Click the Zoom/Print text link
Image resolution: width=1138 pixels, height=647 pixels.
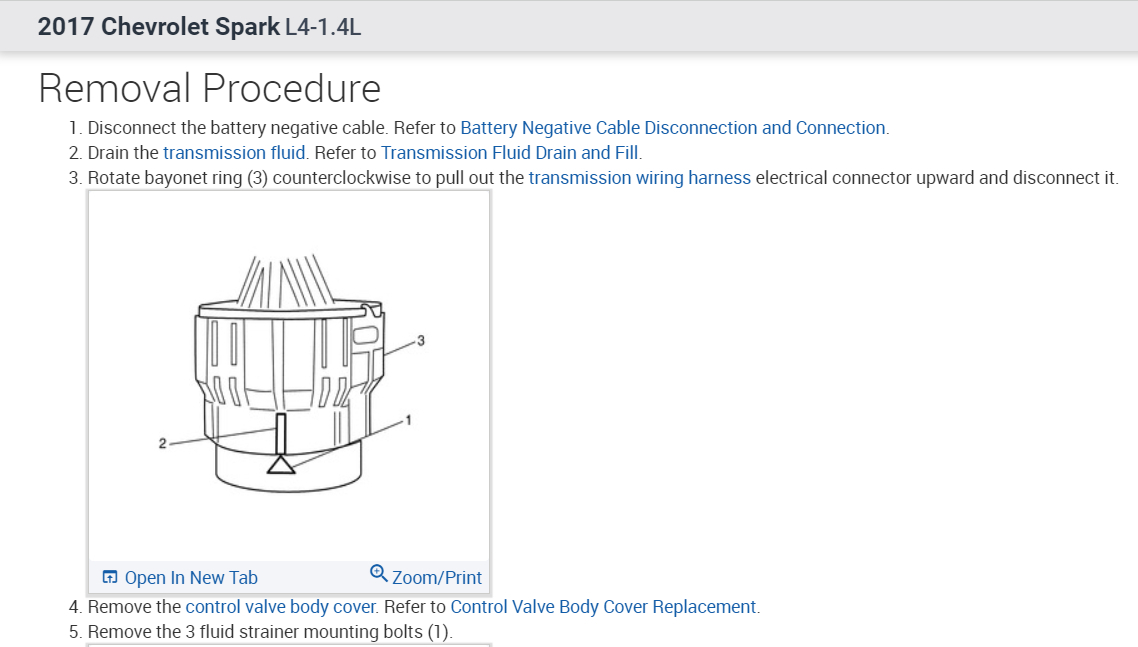point(436,578)
